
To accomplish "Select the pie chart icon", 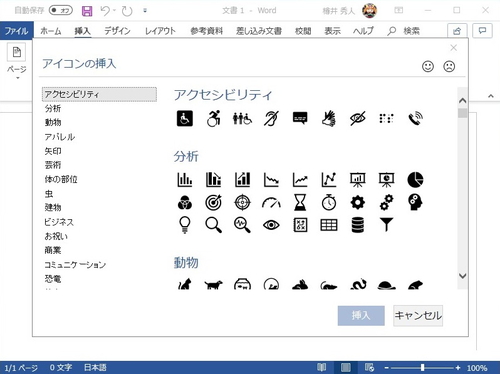I will (x=415, y=180).
